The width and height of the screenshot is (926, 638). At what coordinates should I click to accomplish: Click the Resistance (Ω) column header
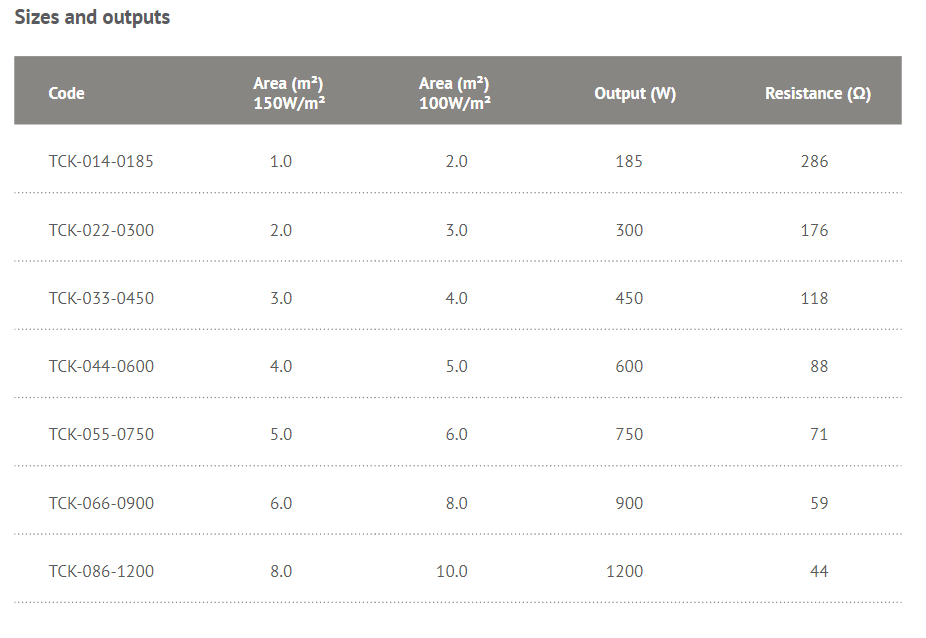(x=818, y=93)
